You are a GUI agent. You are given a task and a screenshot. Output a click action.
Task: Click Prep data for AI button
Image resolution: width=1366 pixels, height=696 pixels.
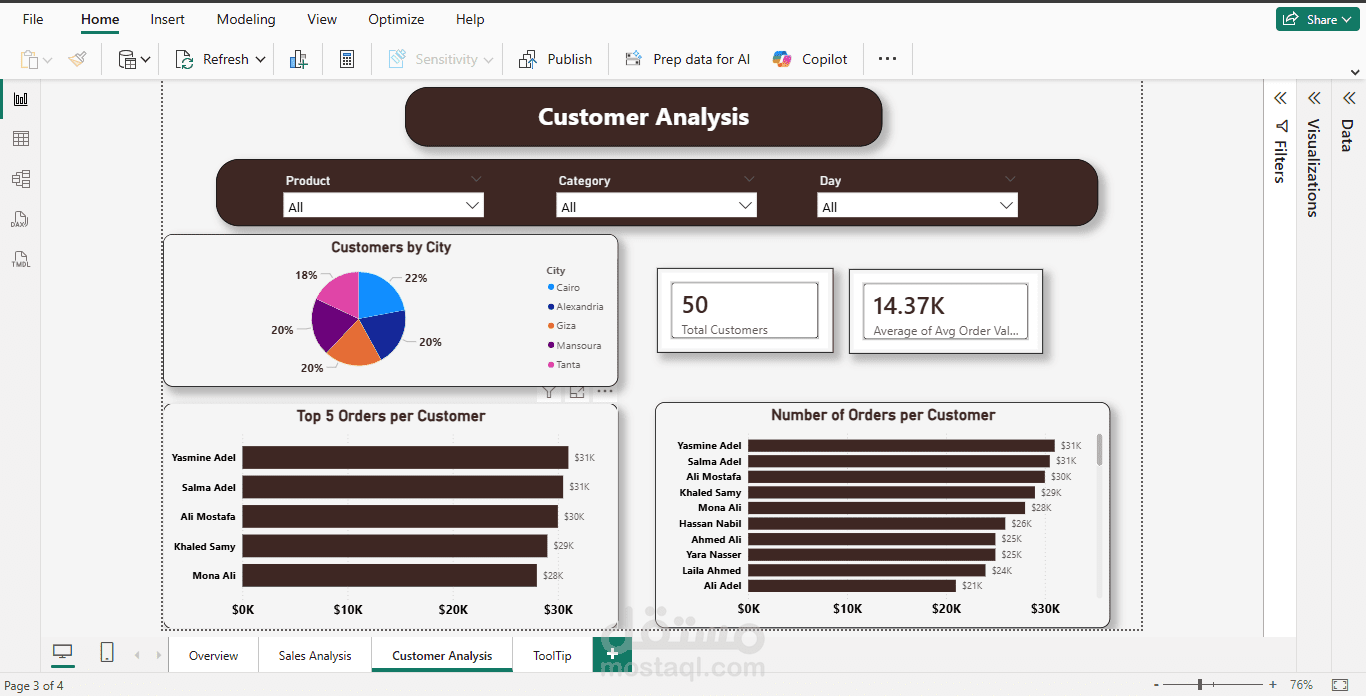[687, 59]
